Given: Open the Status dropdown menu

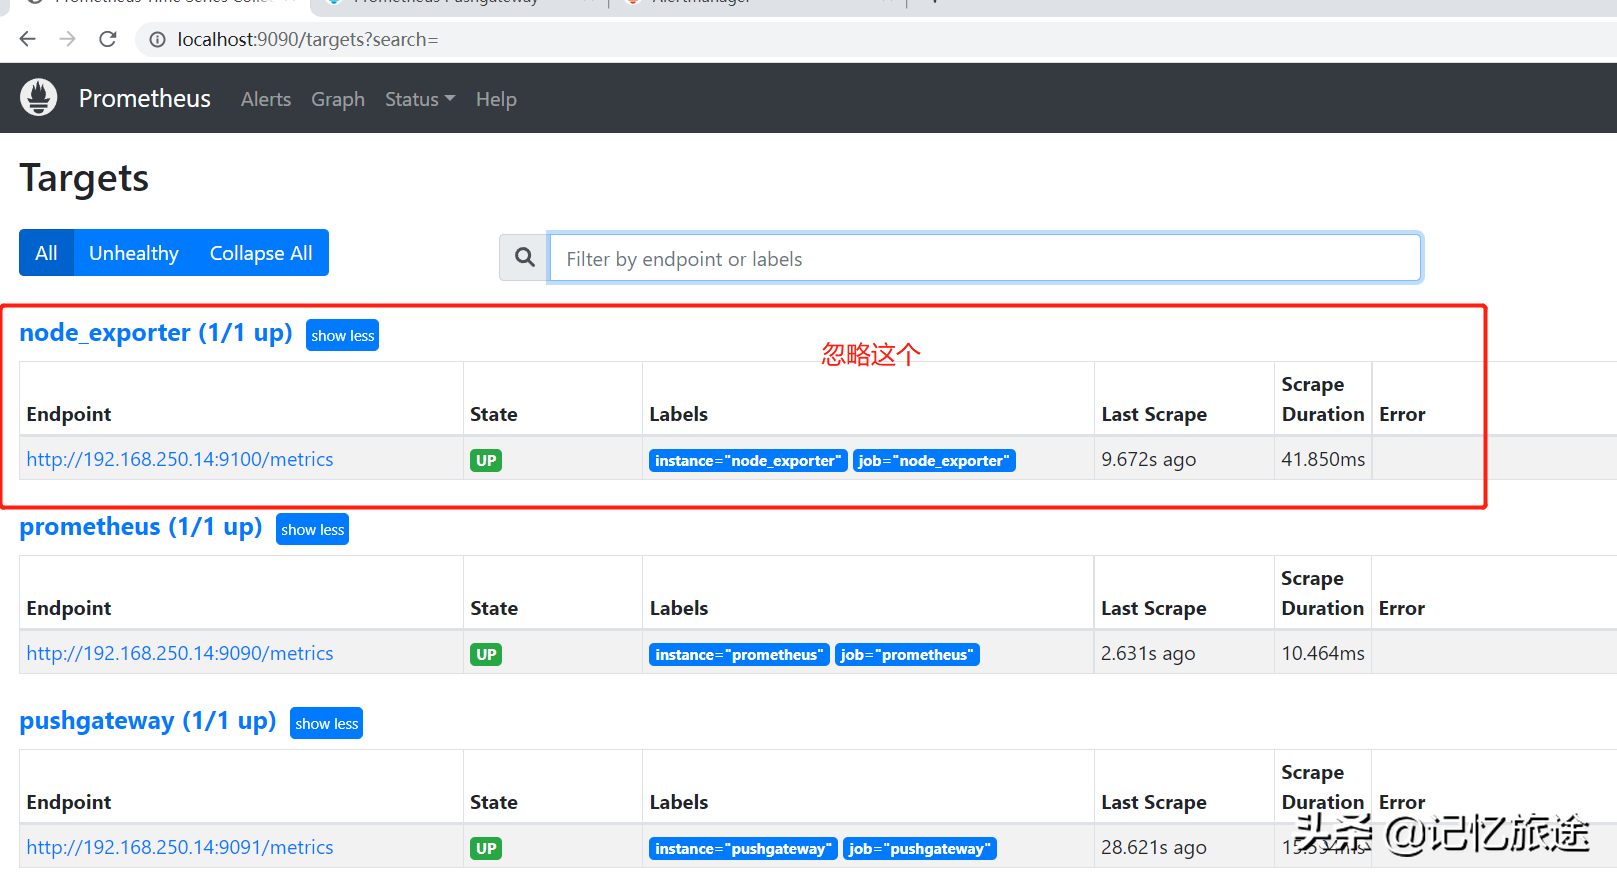Looking at the screenshot, I should (x=420, y=99).
